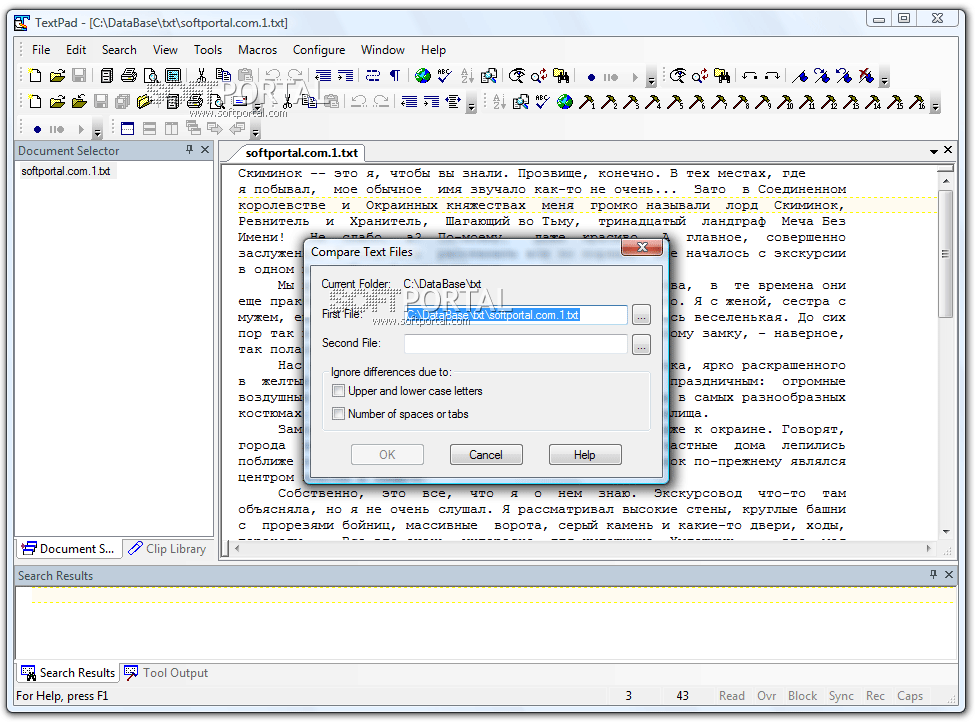Cascade windows icon

point(193,129)
